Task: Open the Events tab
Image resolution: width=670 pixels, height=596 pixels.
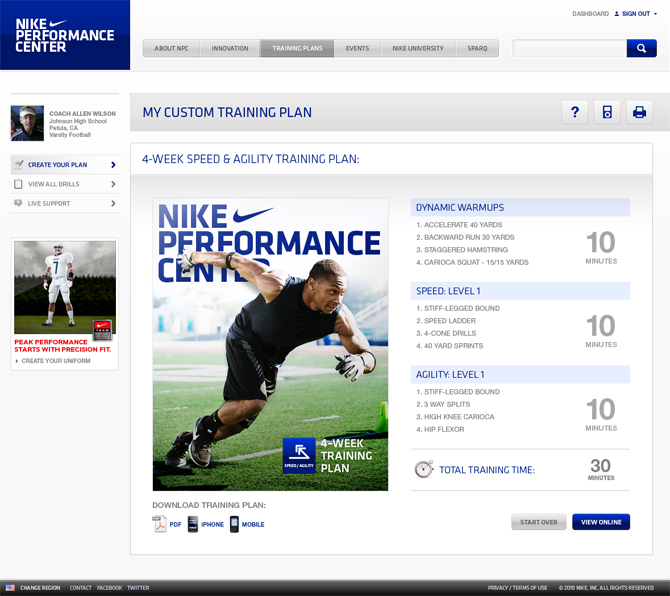Action: 357,48
